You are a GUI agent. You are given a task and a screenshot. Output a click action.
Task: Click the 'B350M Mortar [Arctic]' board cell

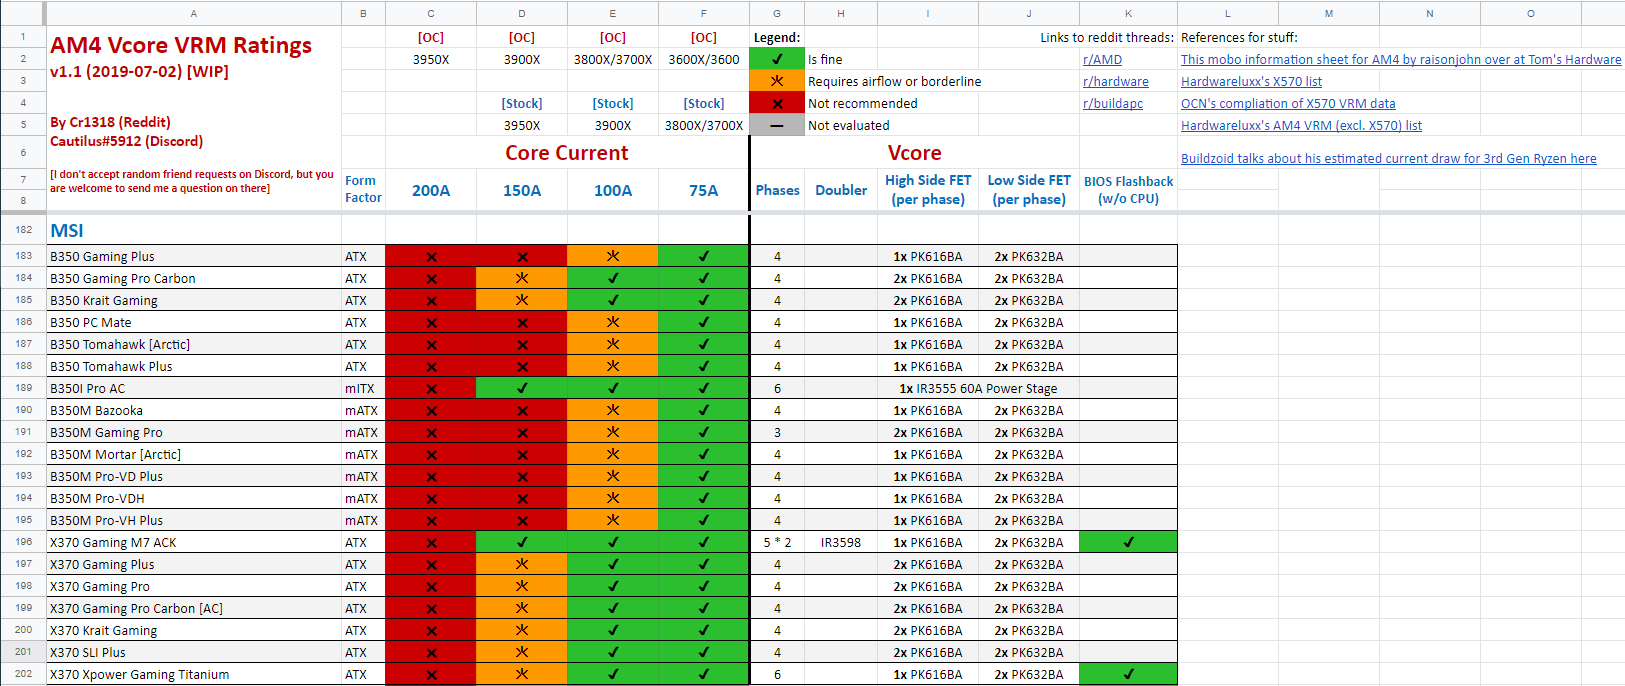194,454
